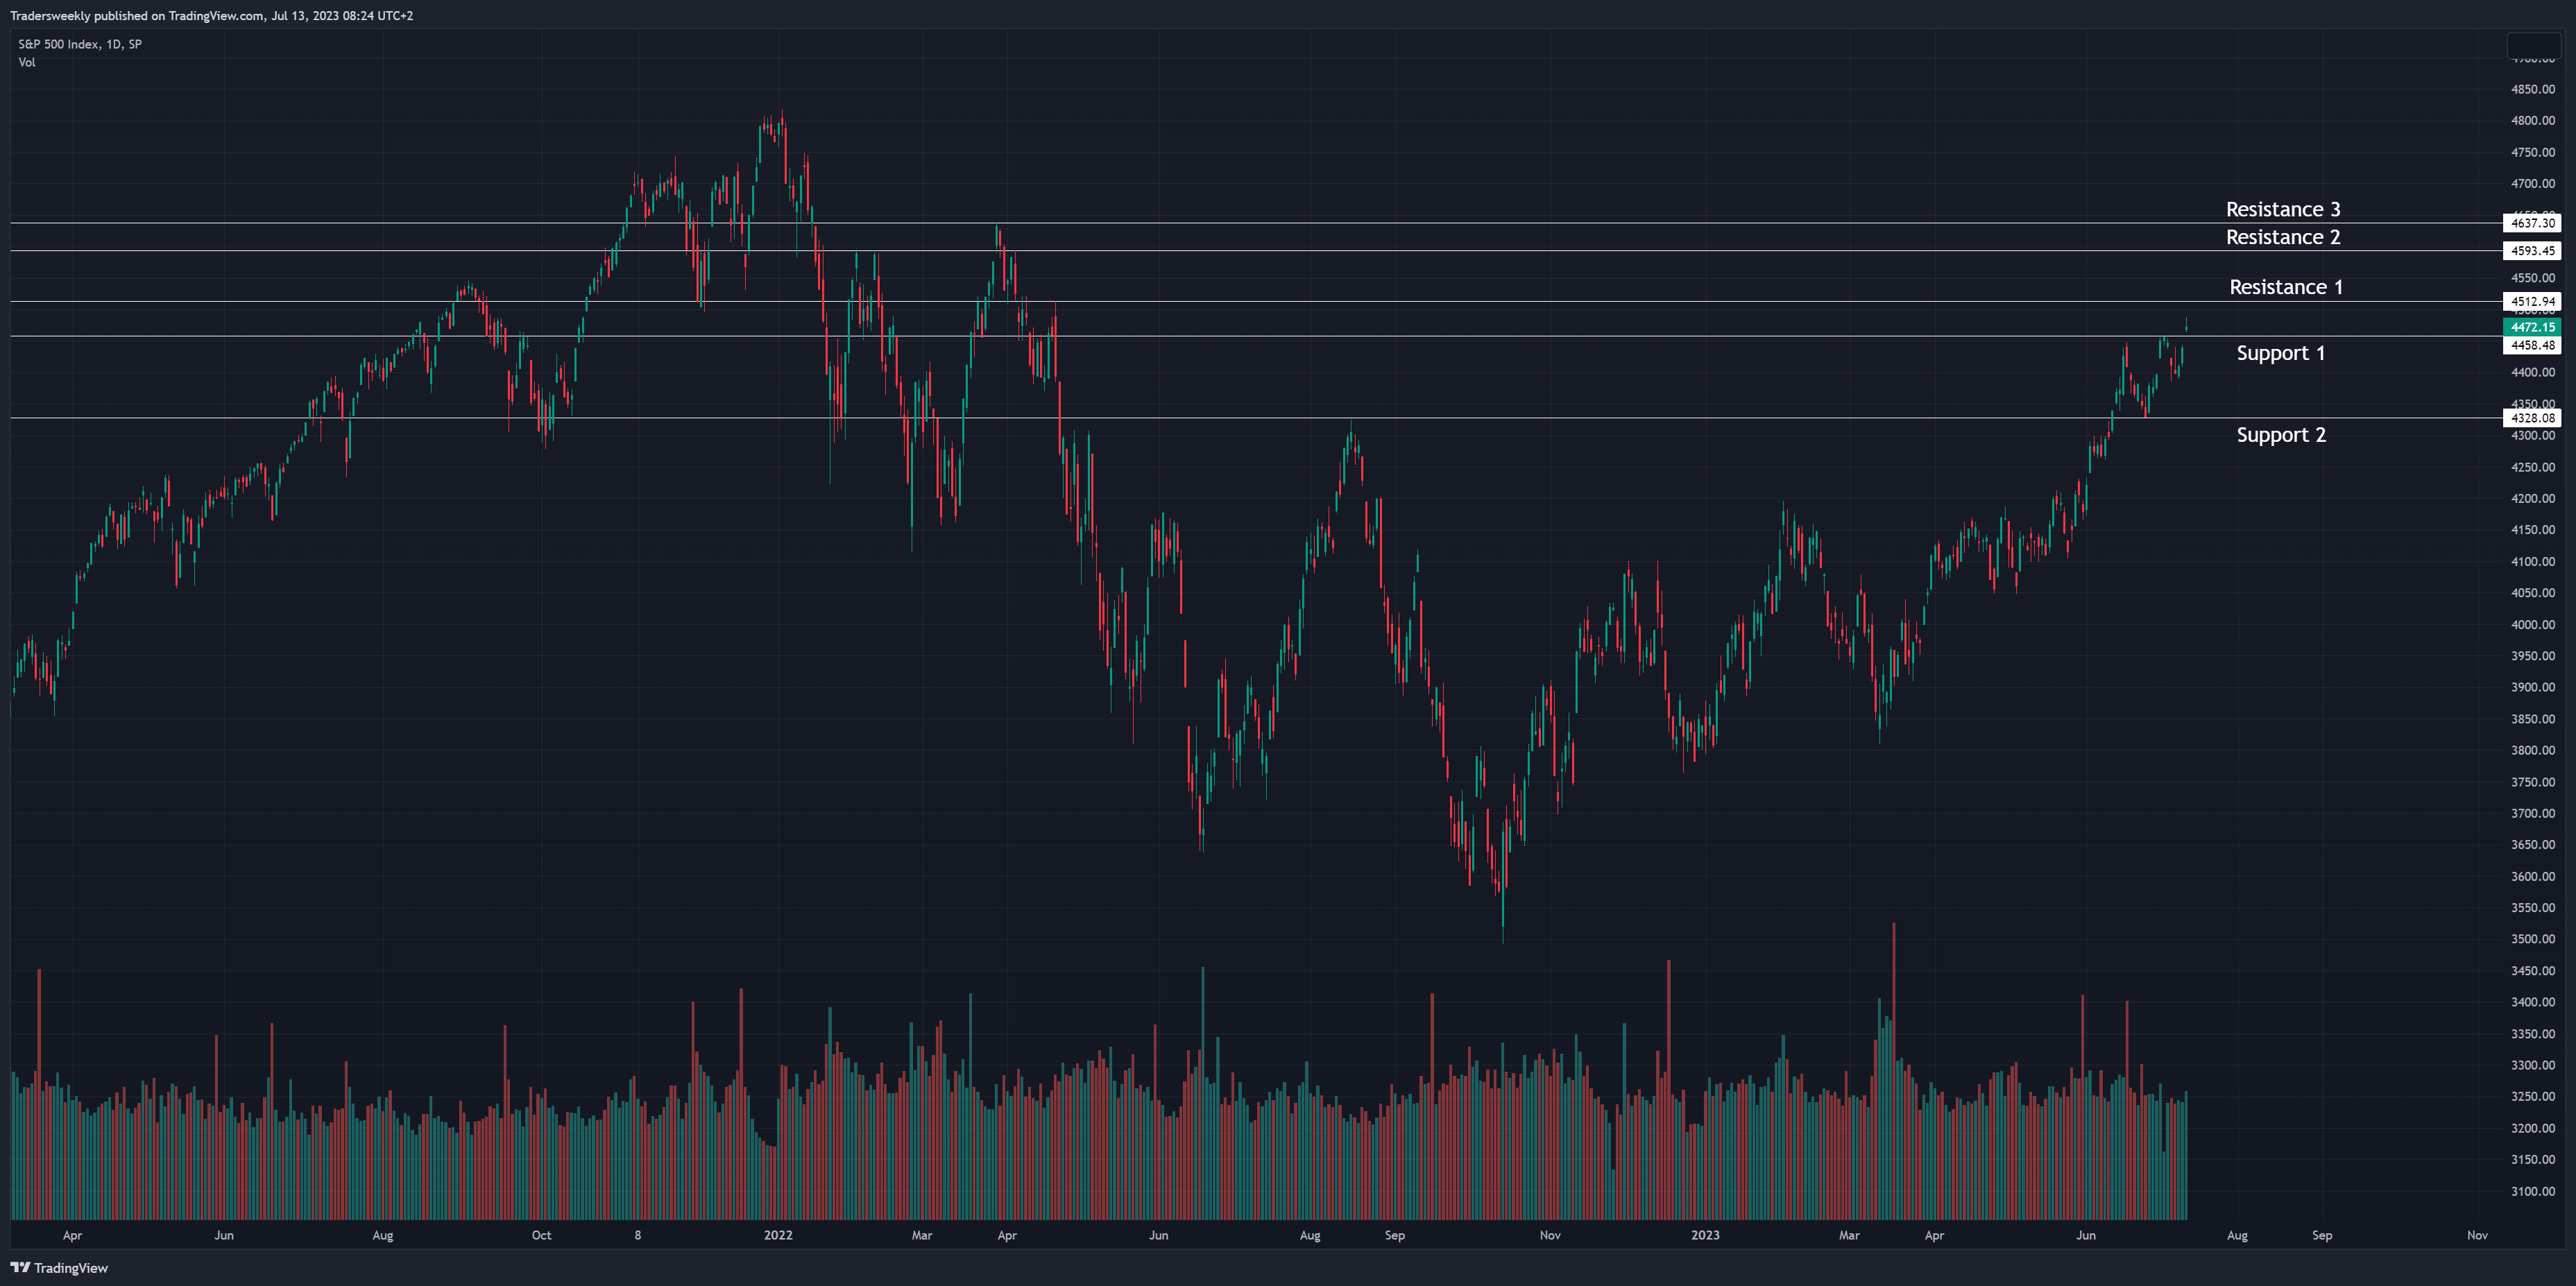Click the Support 1 label

(x=2280, y=353)
